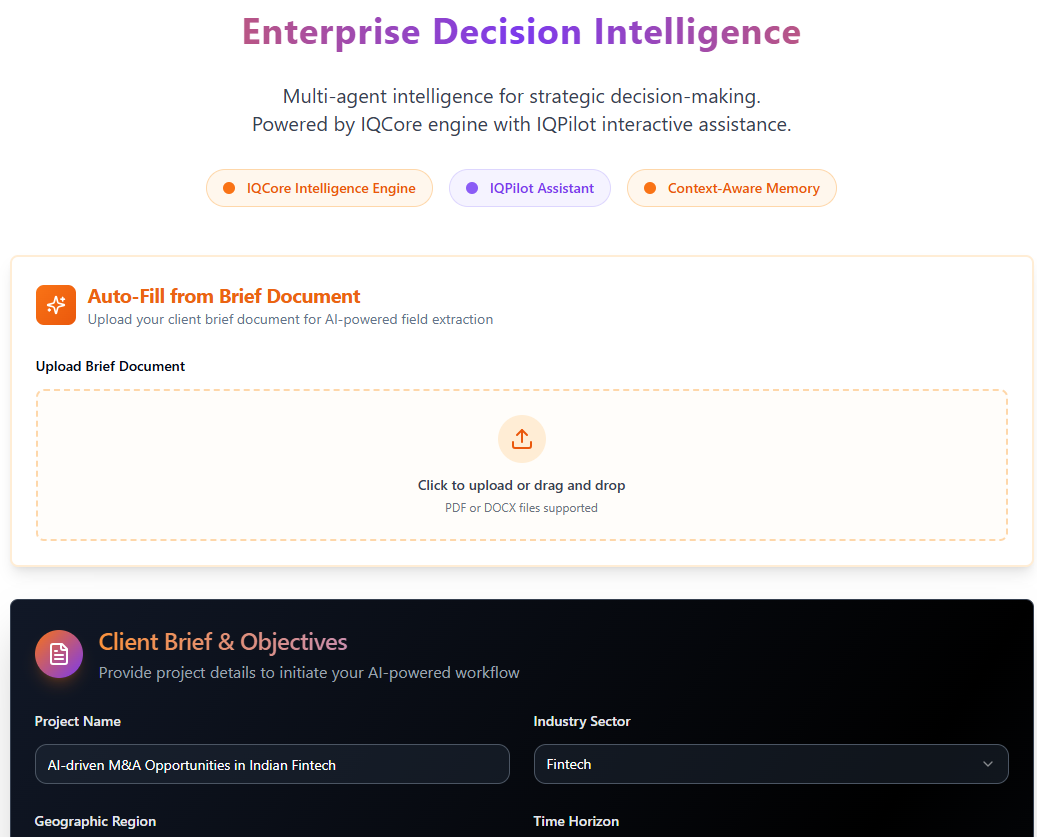Click the upload arrow icon in dropzone
The height and width of the screenshot is (837, 1037).
click(521, 439)
